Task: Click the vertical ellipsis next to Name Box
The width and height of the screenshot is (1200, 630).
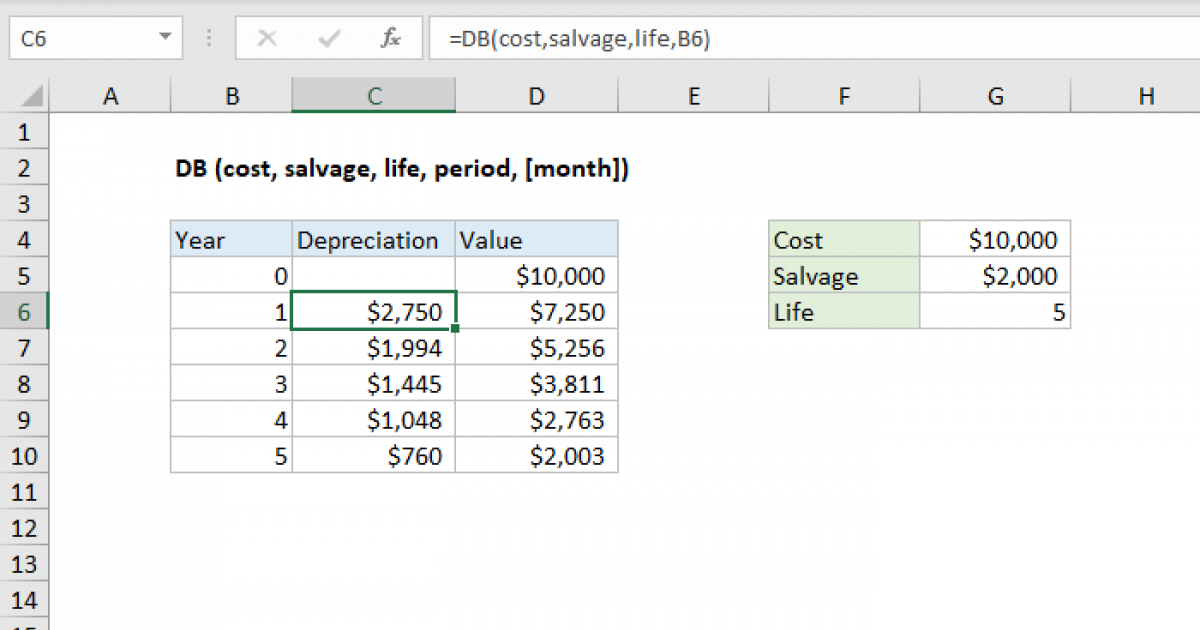Action: click(207, 38)
